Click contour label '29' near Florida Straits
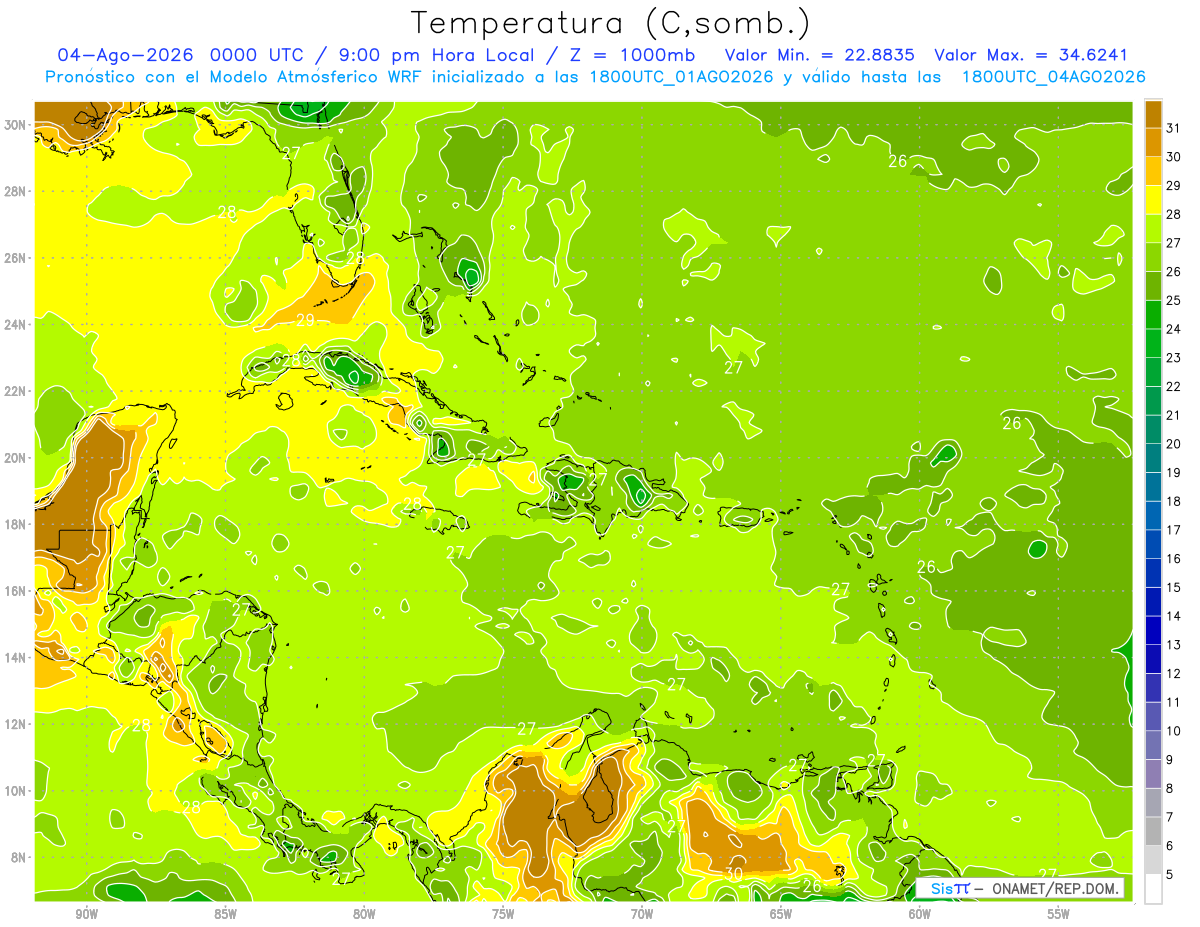This screenshot has width=1200, height=927. [306, 320]
